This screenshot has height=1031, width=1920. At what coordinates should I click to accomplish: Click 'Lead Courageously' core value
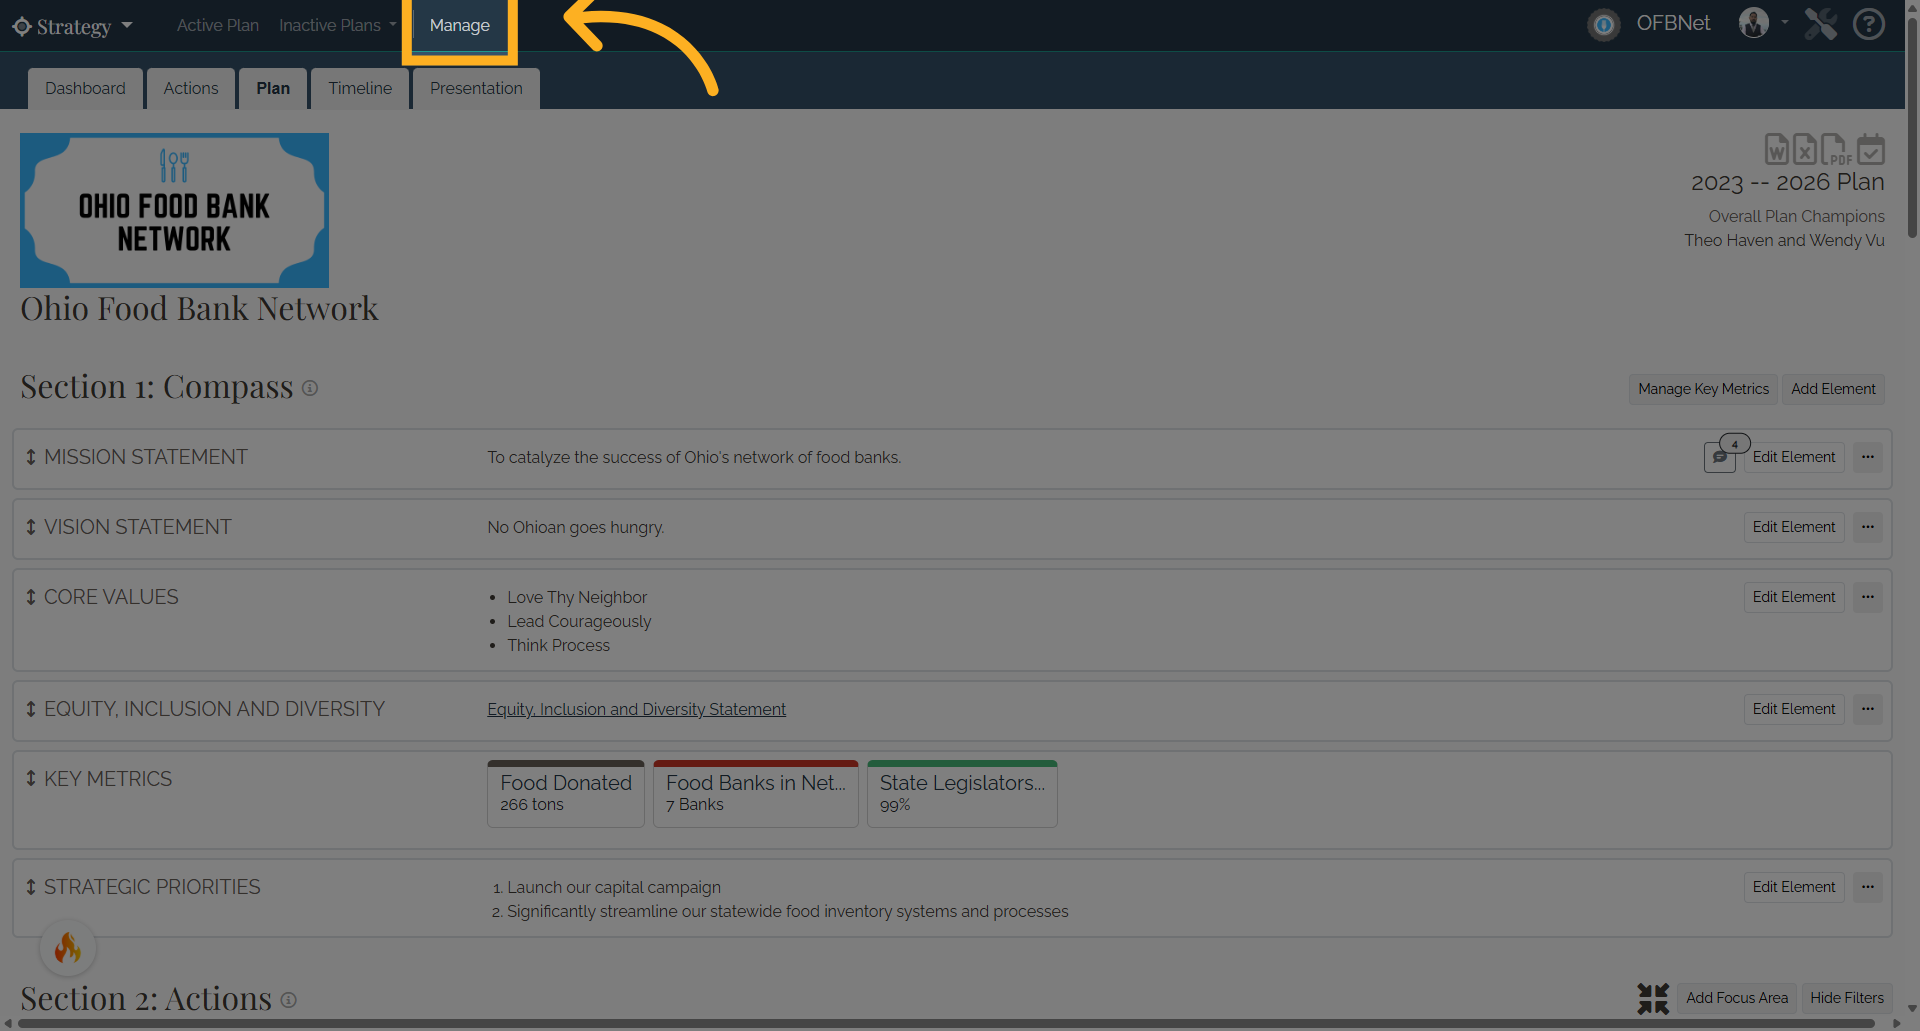(579, 621)
